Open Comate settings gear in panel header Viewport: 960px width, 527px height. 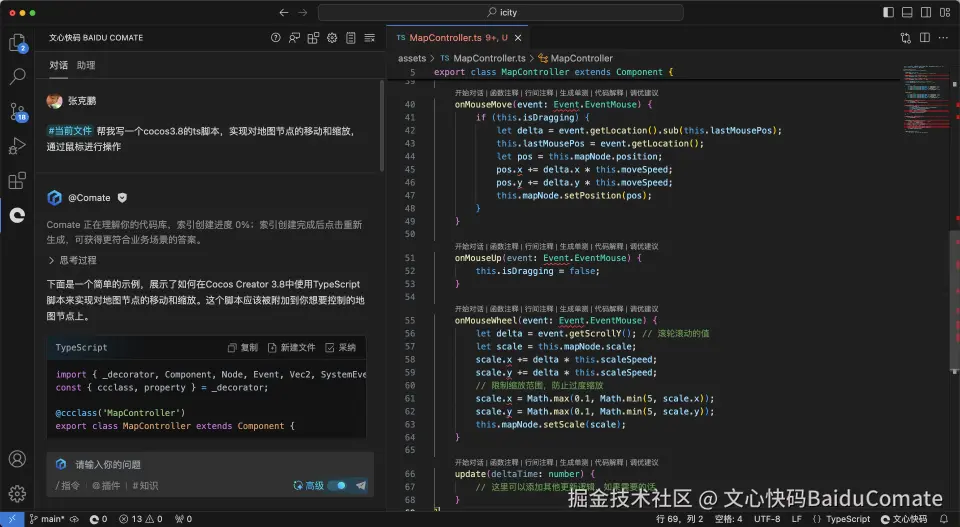pyautogui.click(x=332, y=38)
